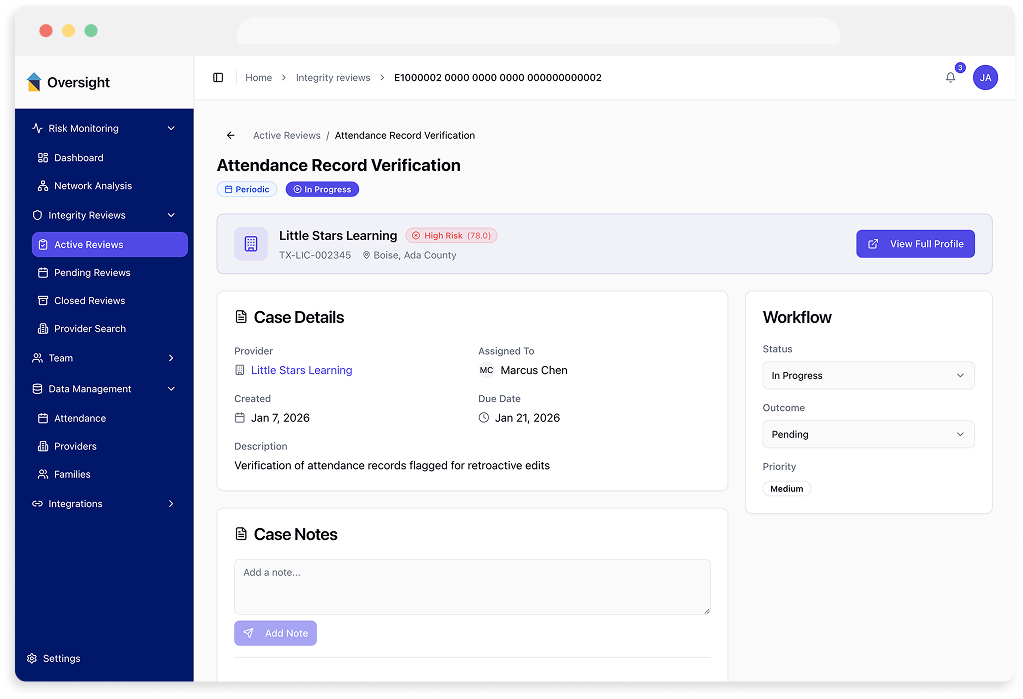Click the back arrow above Active Reviews
1023x699 pixels.
click(229, 135)
